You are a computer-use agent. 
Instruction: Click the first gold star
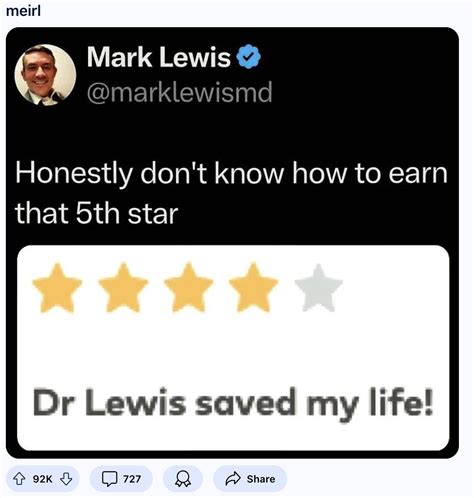[57, 287]
